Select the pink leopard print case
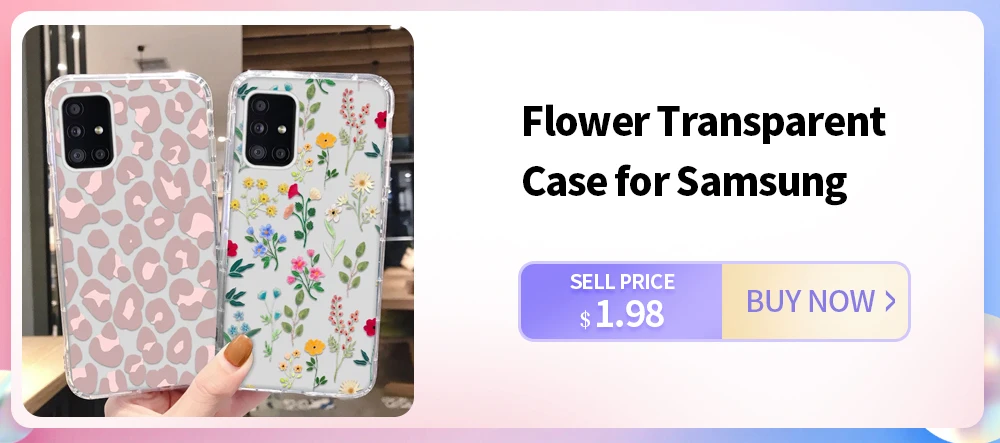Screen dimensions: 1000x443 (x=132, y=235)
